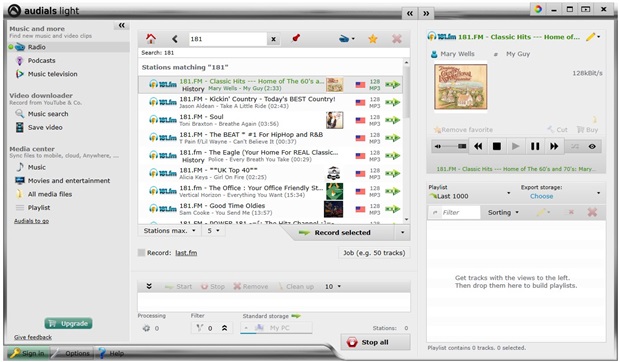The width and height of the screenshot is (620, 362).
Task: Toggle the eye visibility icon in the player
Action: pyautogui.click(x=592, y=146)
